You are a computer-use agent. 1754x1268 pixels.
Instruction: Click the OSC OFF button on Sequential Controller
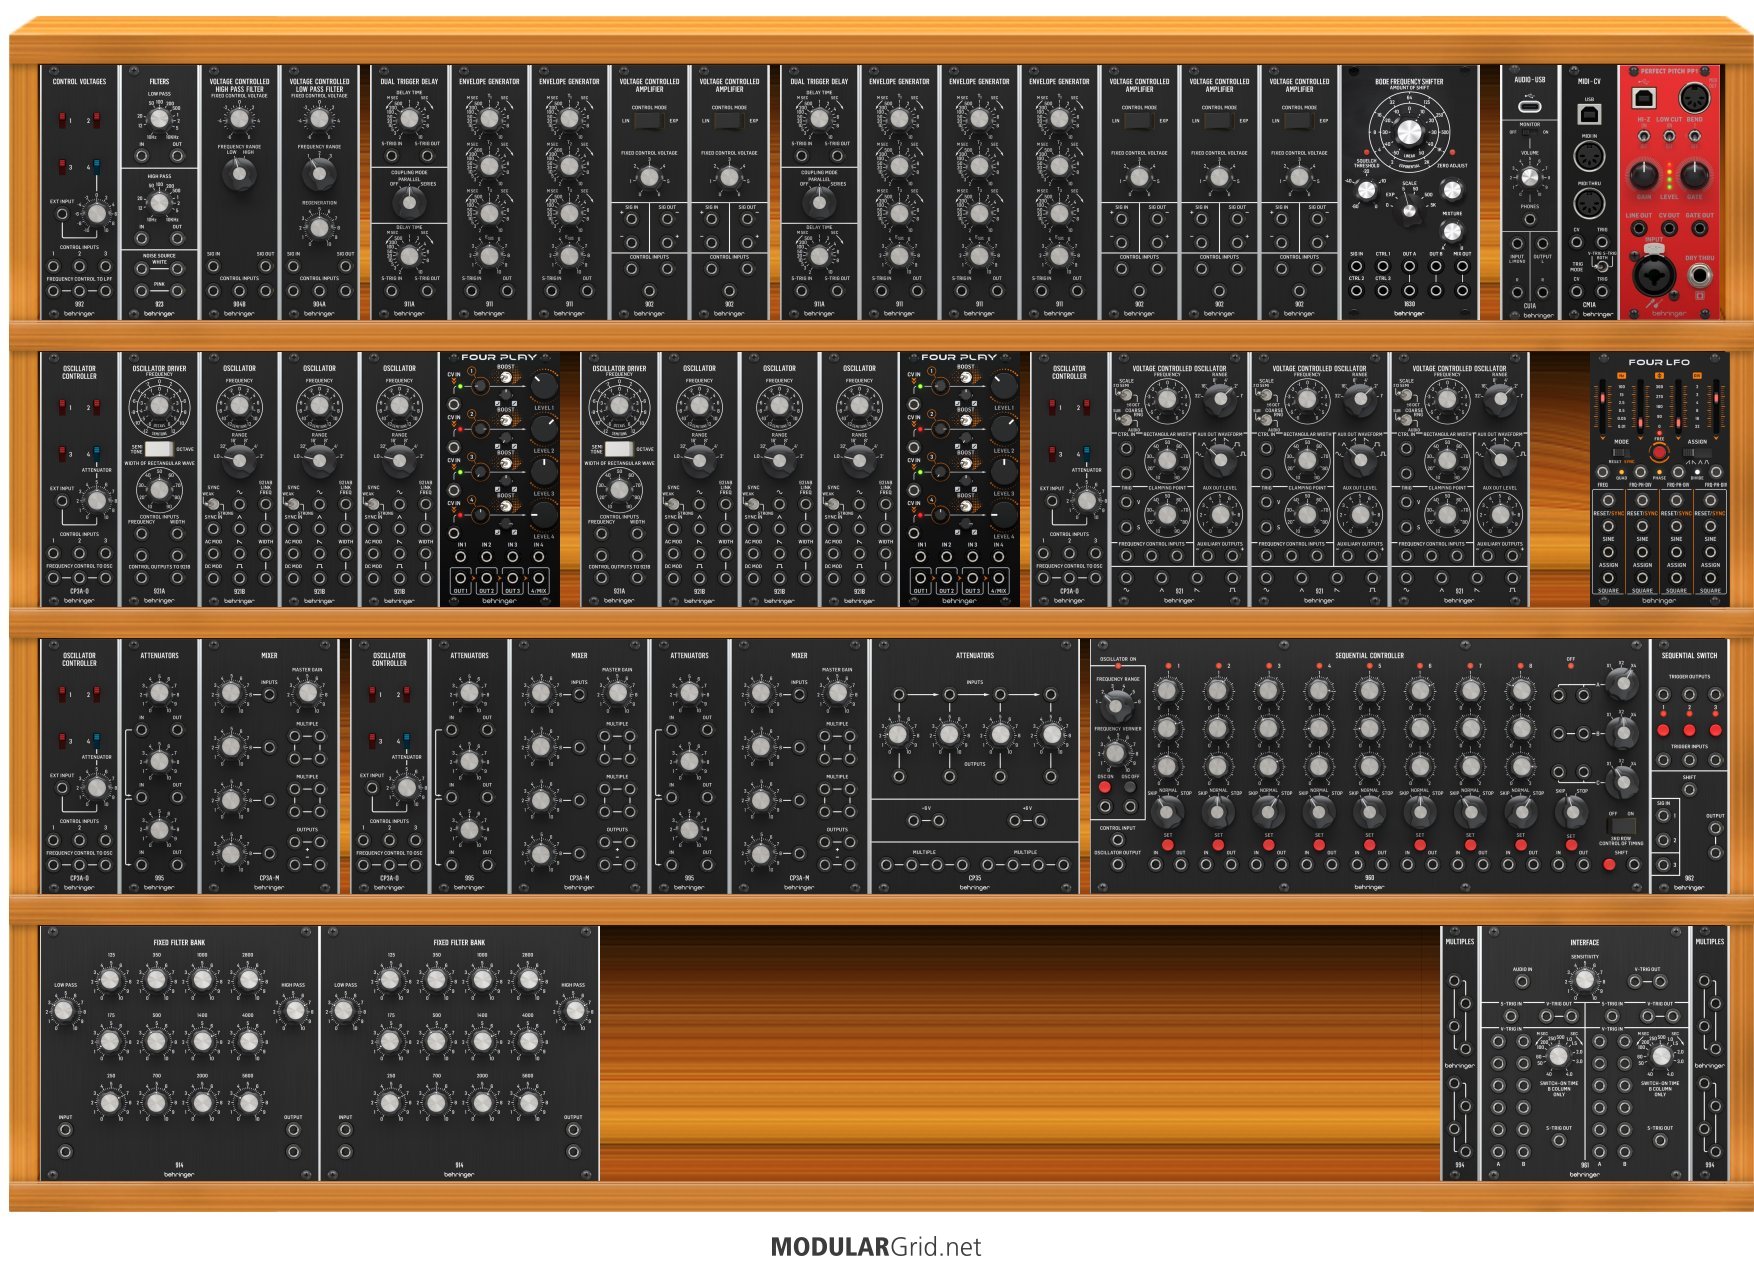(x=1129, y=787)
